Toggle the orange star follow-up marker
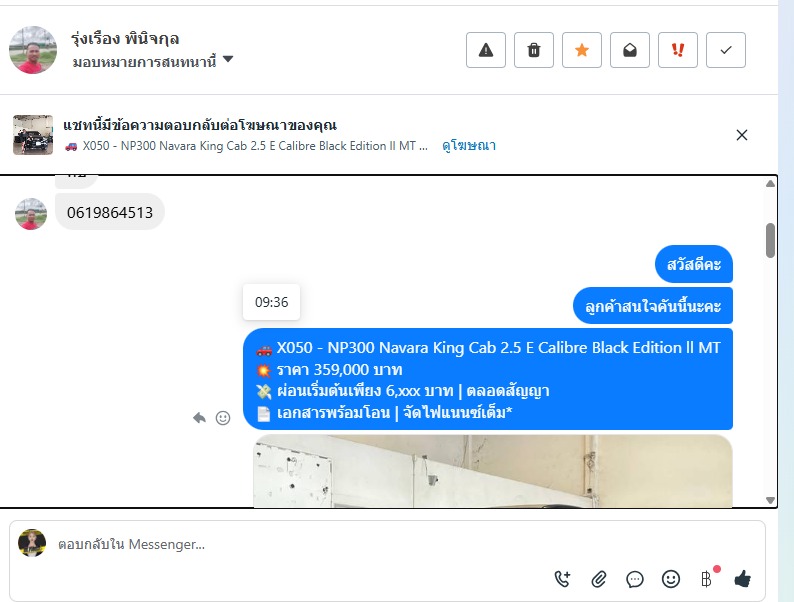This screenshot has height=602, width=794. tap(582, 50)
